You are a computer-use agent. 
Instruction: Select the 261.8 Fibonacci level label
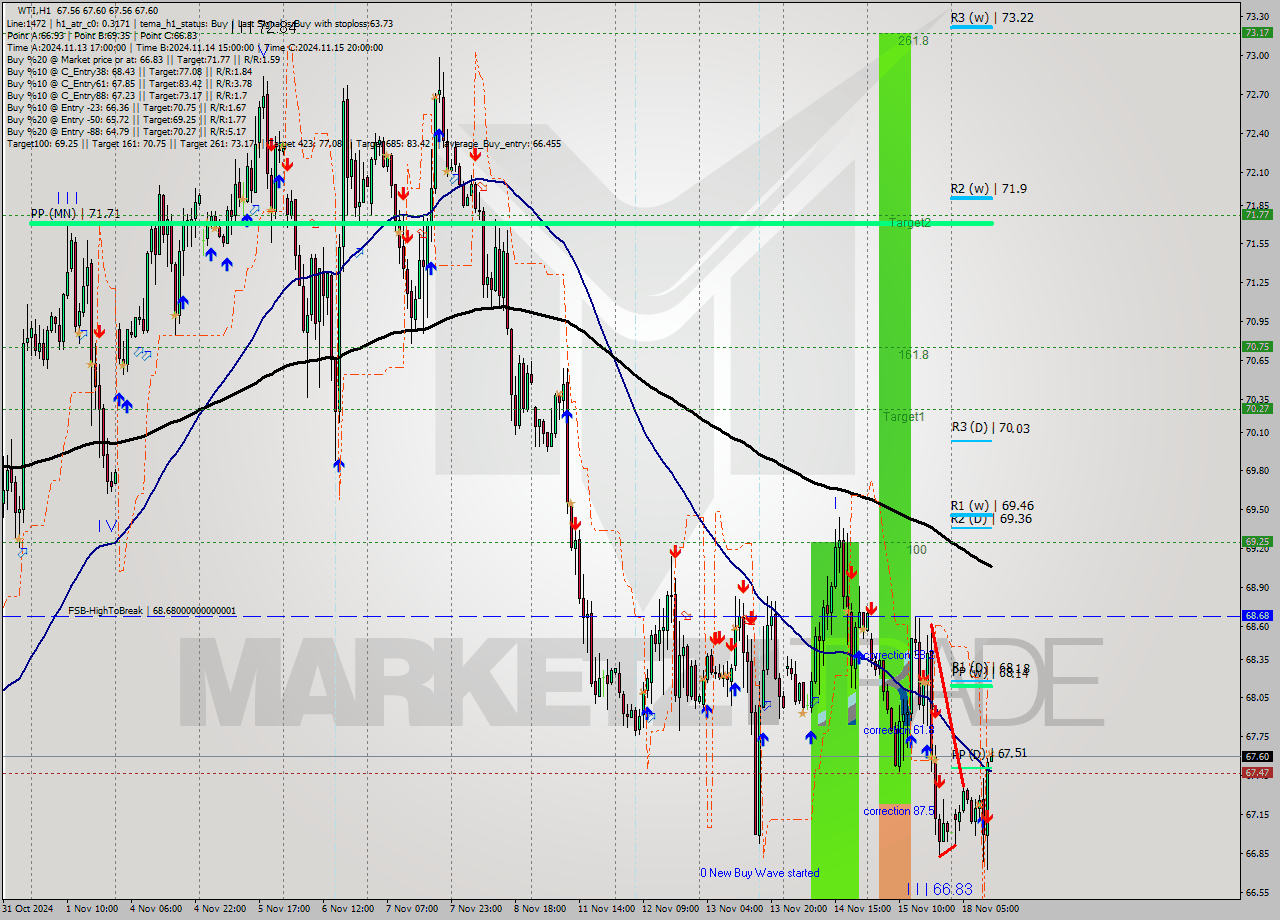913,41
